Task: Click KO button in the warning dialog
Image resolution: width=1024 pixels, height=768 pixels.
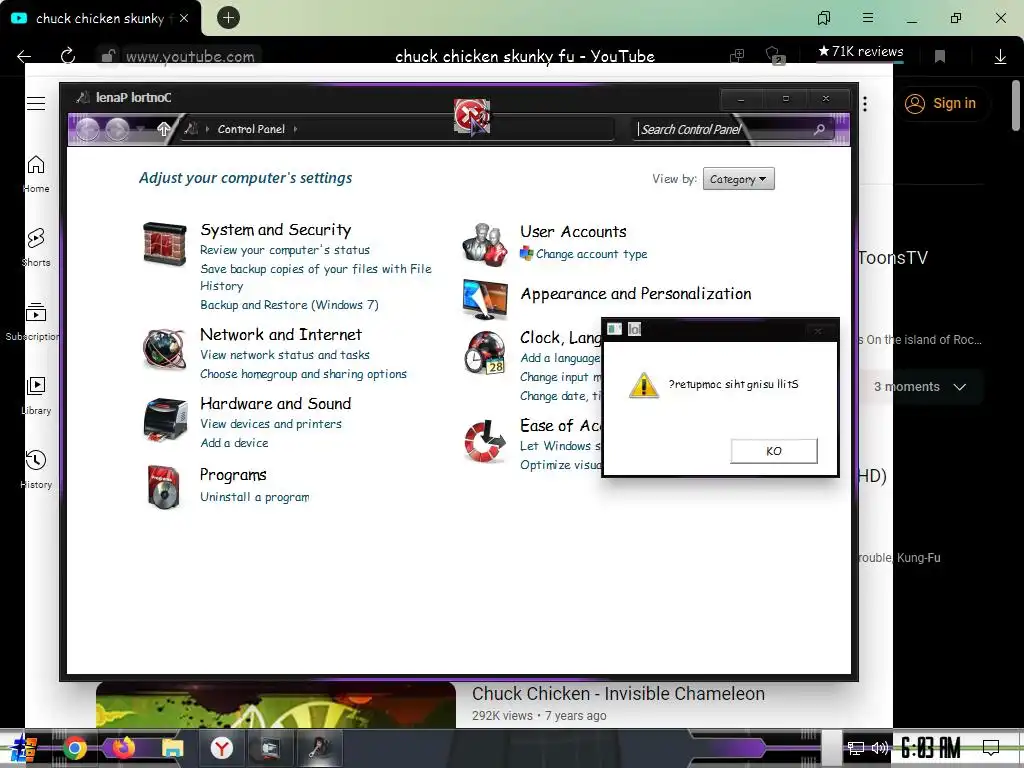Action: (x=774, y=451)
